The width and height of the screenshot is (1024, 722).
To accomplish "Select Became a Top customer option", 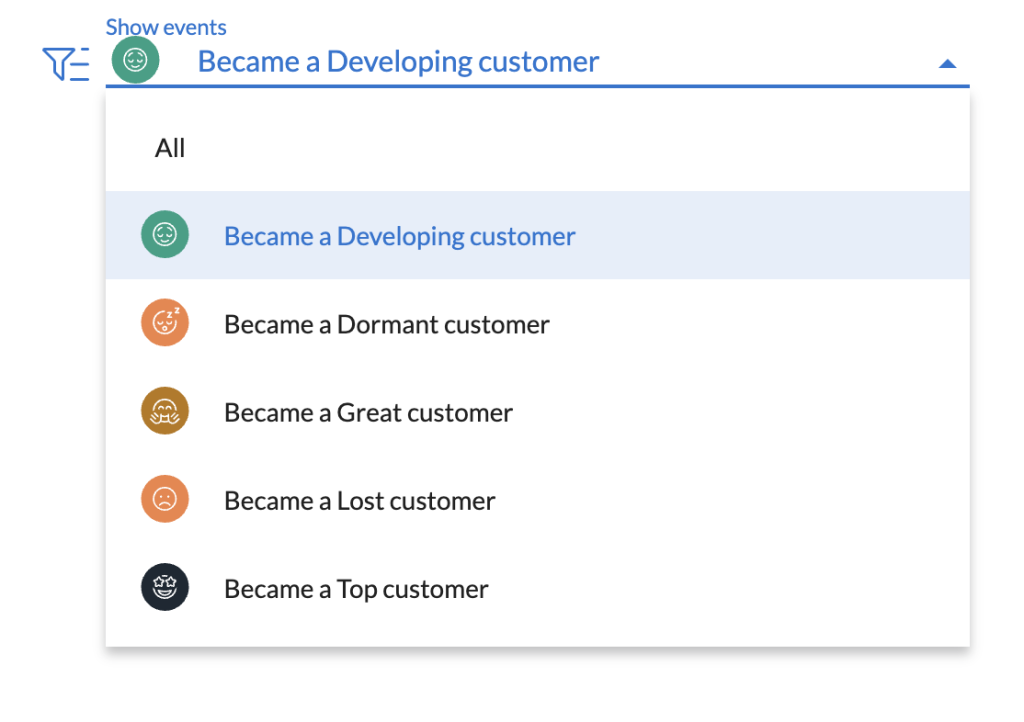I will tap(537, 588).
